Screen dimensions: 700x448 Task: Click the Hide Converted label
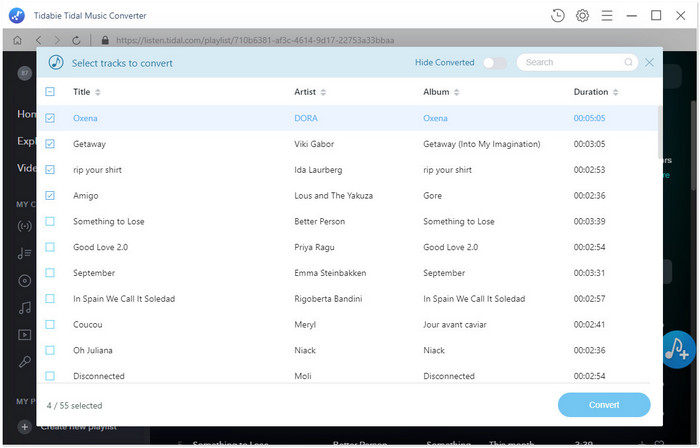445,62
